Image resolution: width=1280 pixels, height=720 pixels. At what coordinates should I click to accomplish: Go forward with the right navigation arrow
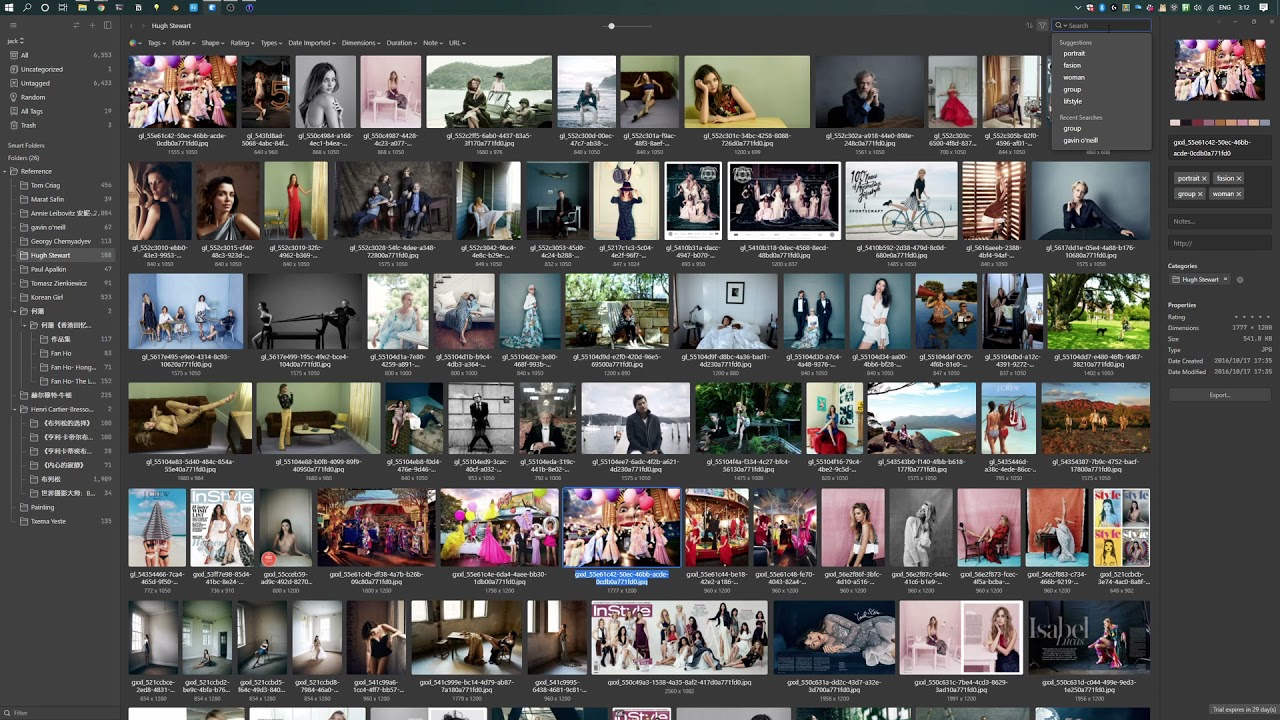[144, 25]
